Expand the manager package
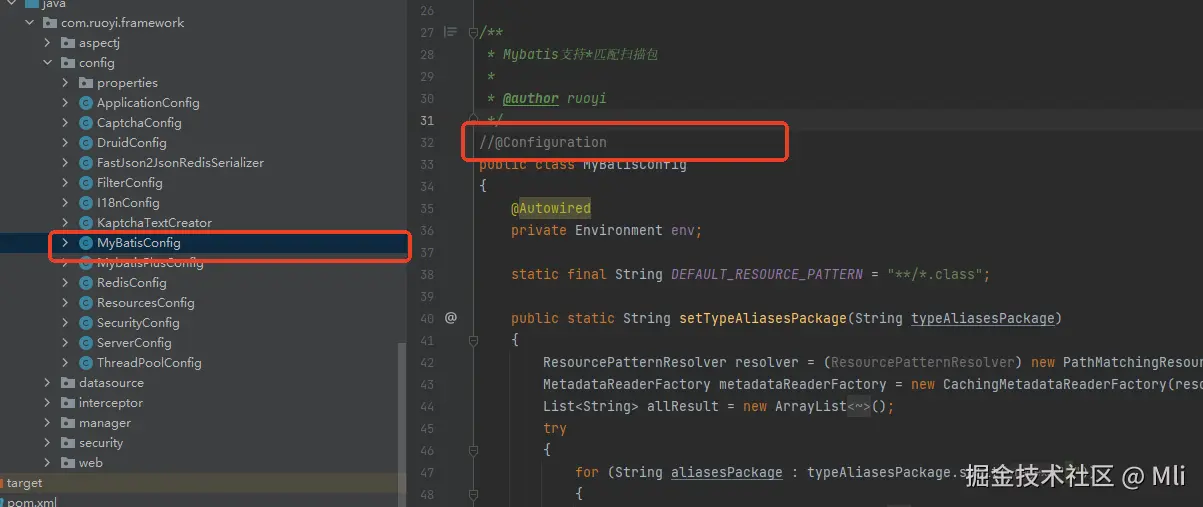 [48, 422]
